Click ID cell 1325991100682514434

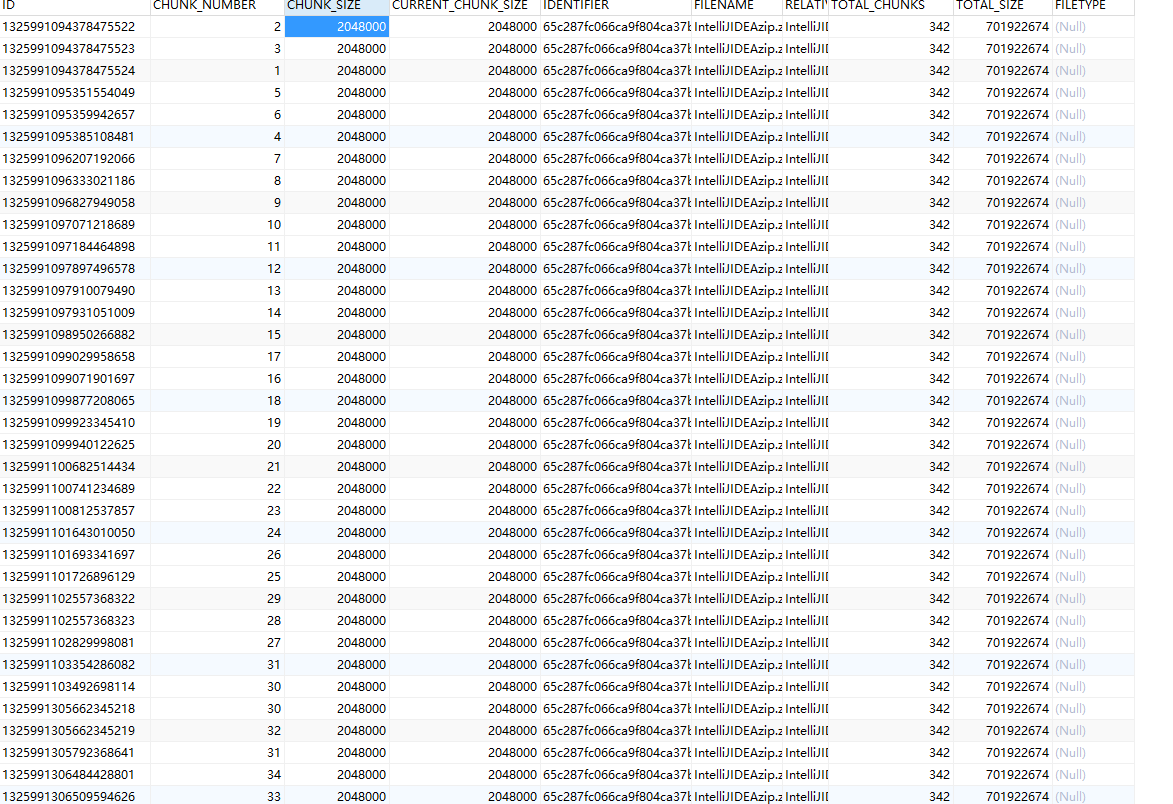pyautogui.click(x=75, y=467)
